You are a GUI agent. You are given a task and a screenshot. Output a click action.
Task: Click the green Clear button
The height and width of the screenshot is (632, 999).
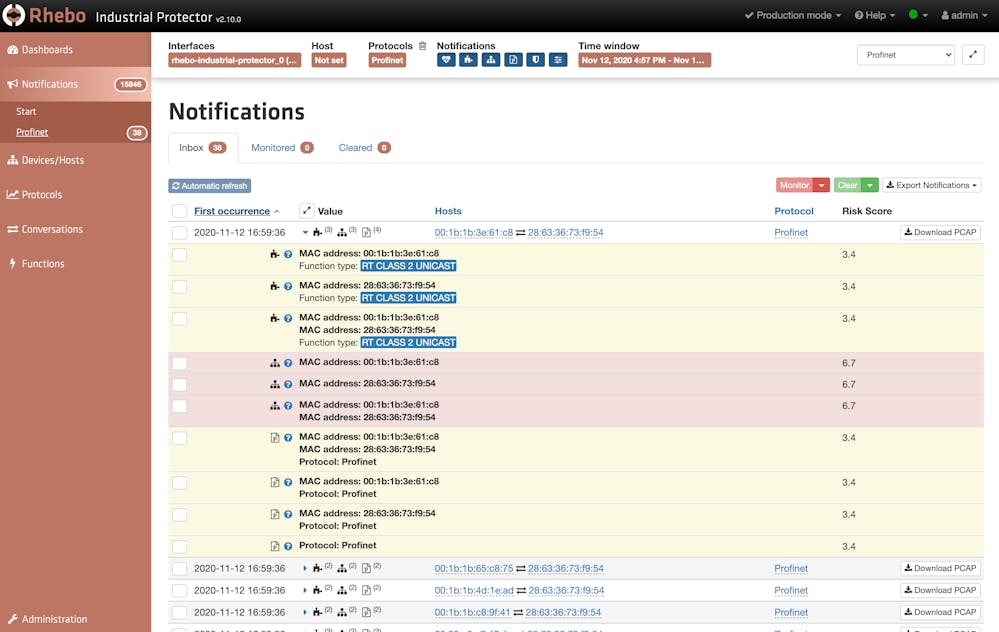click(x=847, y=185)
